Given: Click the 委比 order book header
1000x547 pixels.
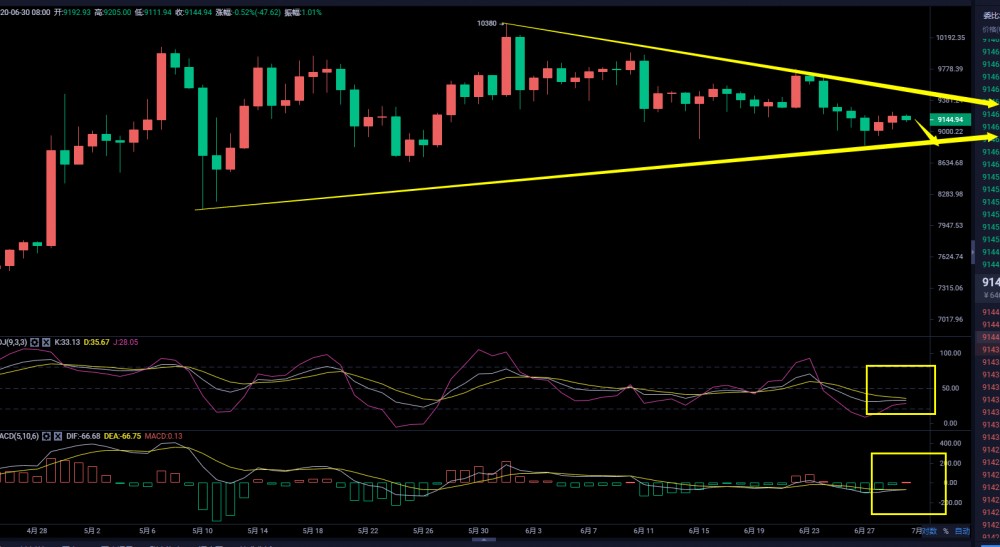Looking at the screenshot, I should tap(989, 16).
